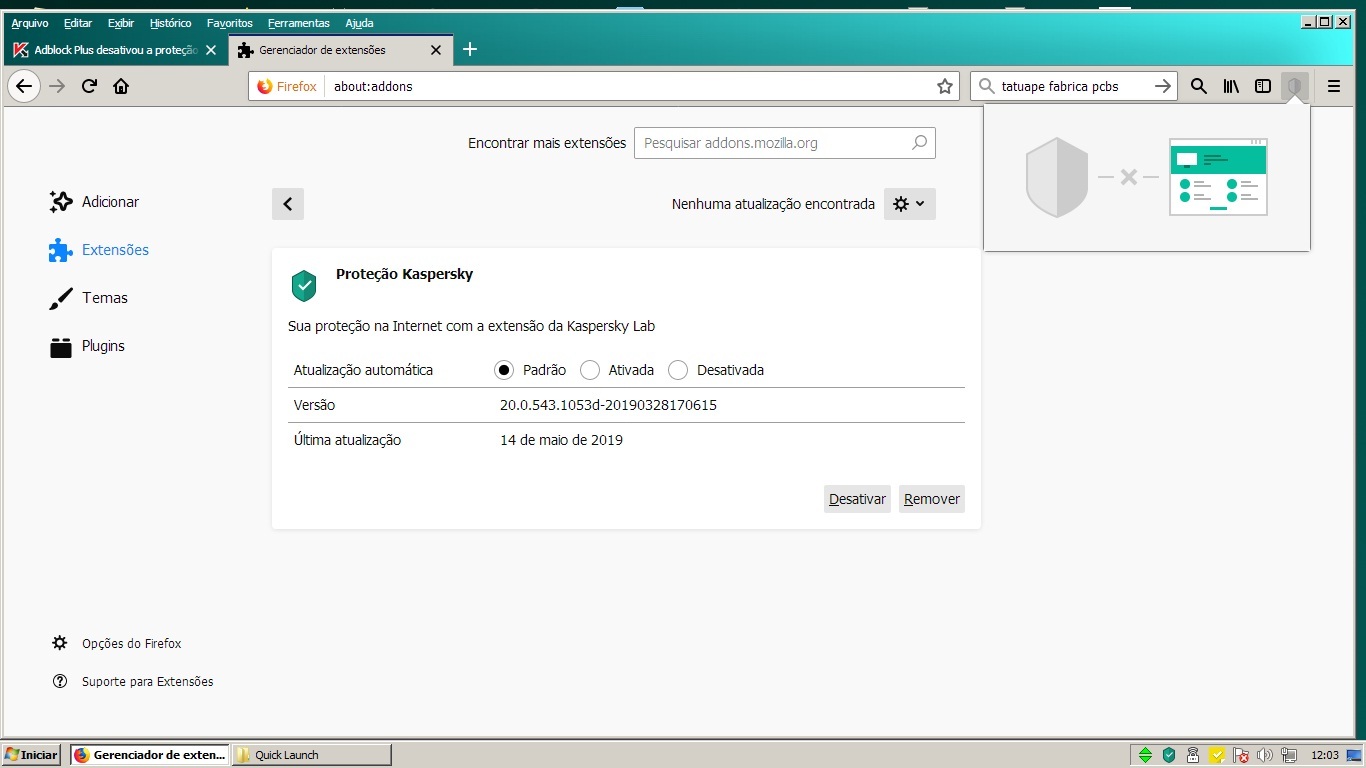Open the Library bookshelf icon
Image resolution: width=1366 pixels, height=768 pixels.
coord(1231,86)
